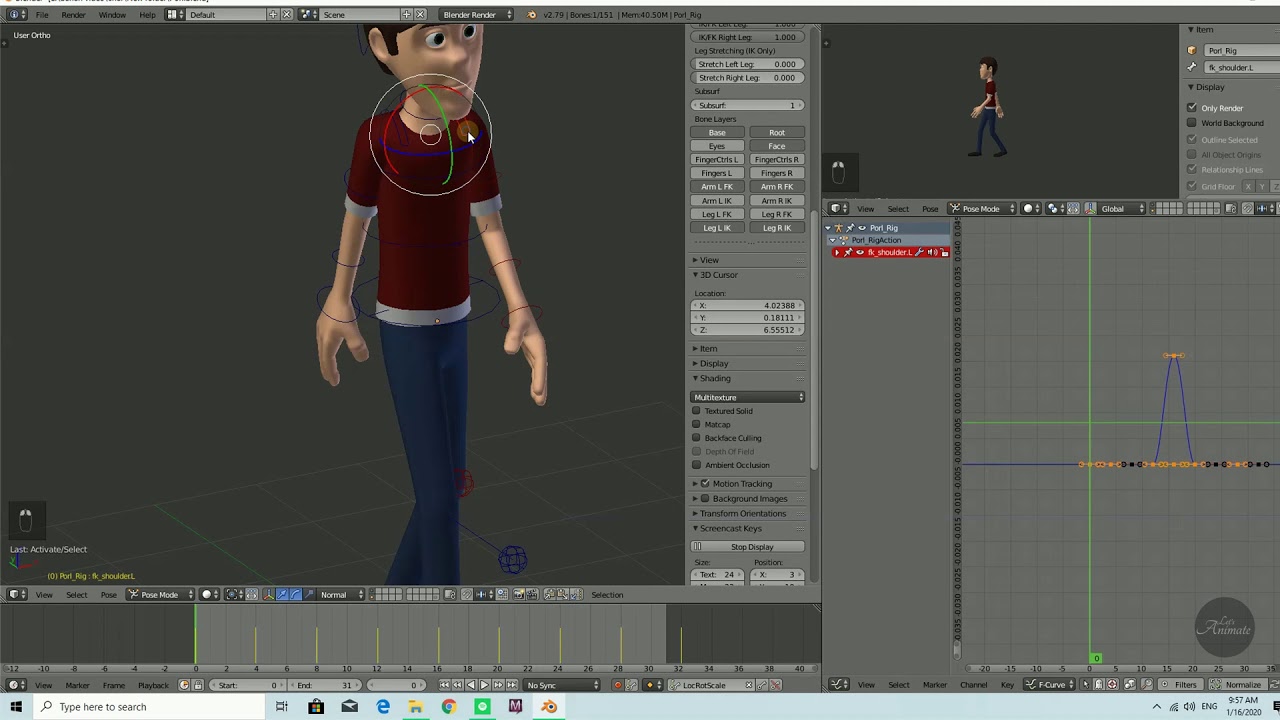Viewport: 1280px width, 720px height.
Task: Show the Eyes bone layer
Action: (x=717, y=146)
